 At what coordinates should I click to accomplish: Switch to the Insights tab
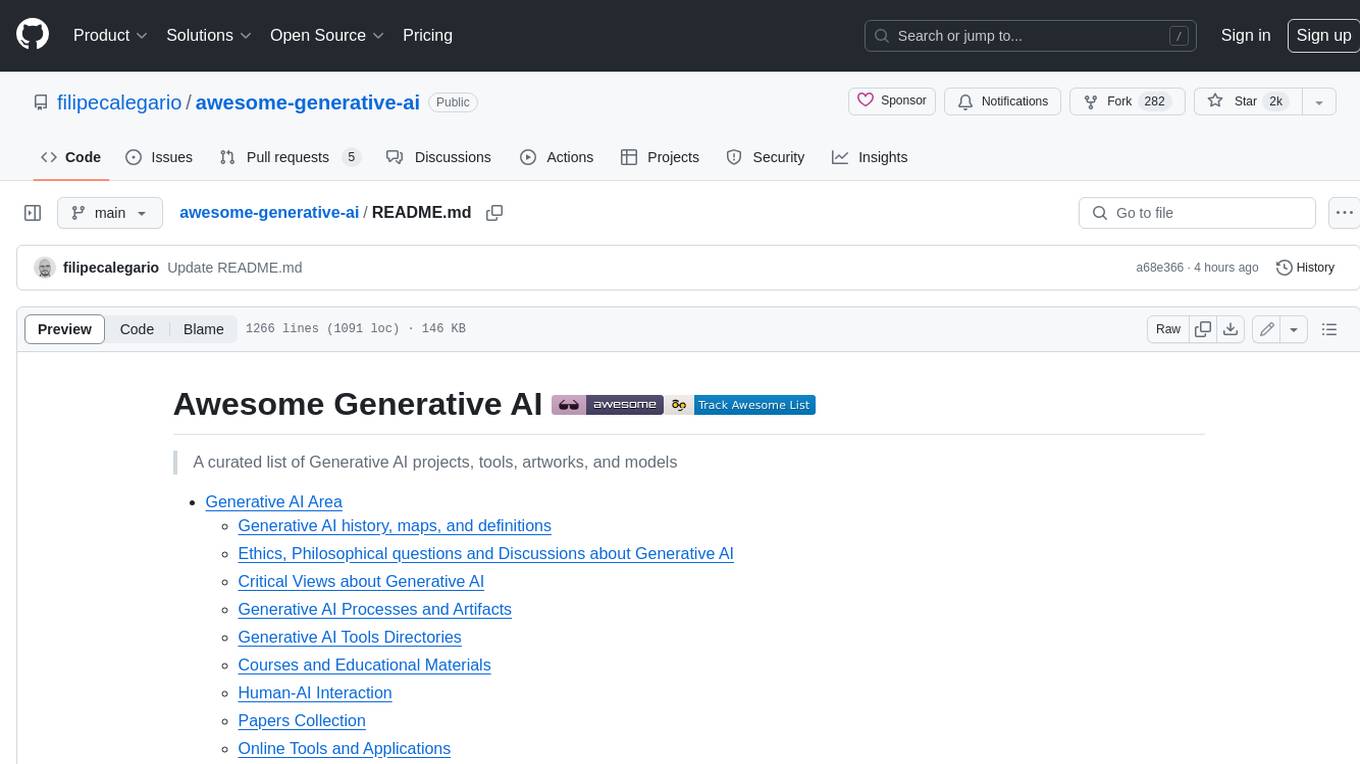tap(870, 157)
